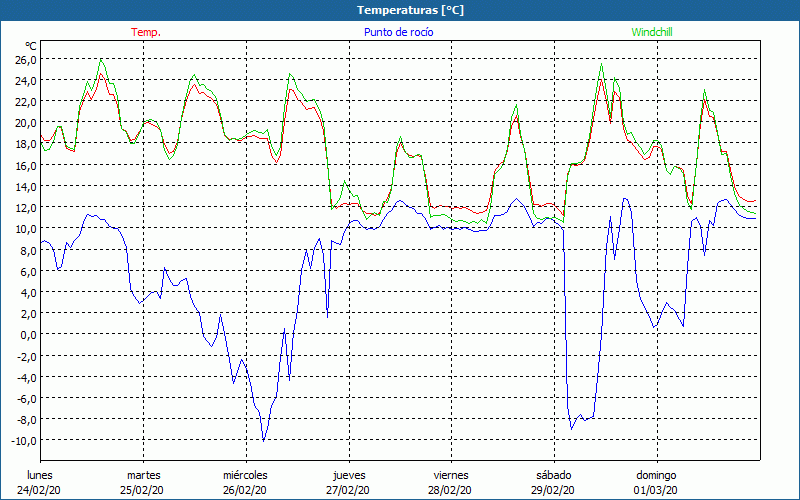The image size is (800, 500).
Task: Click the '27/02/20' date label
Action: tap(348, 490)
